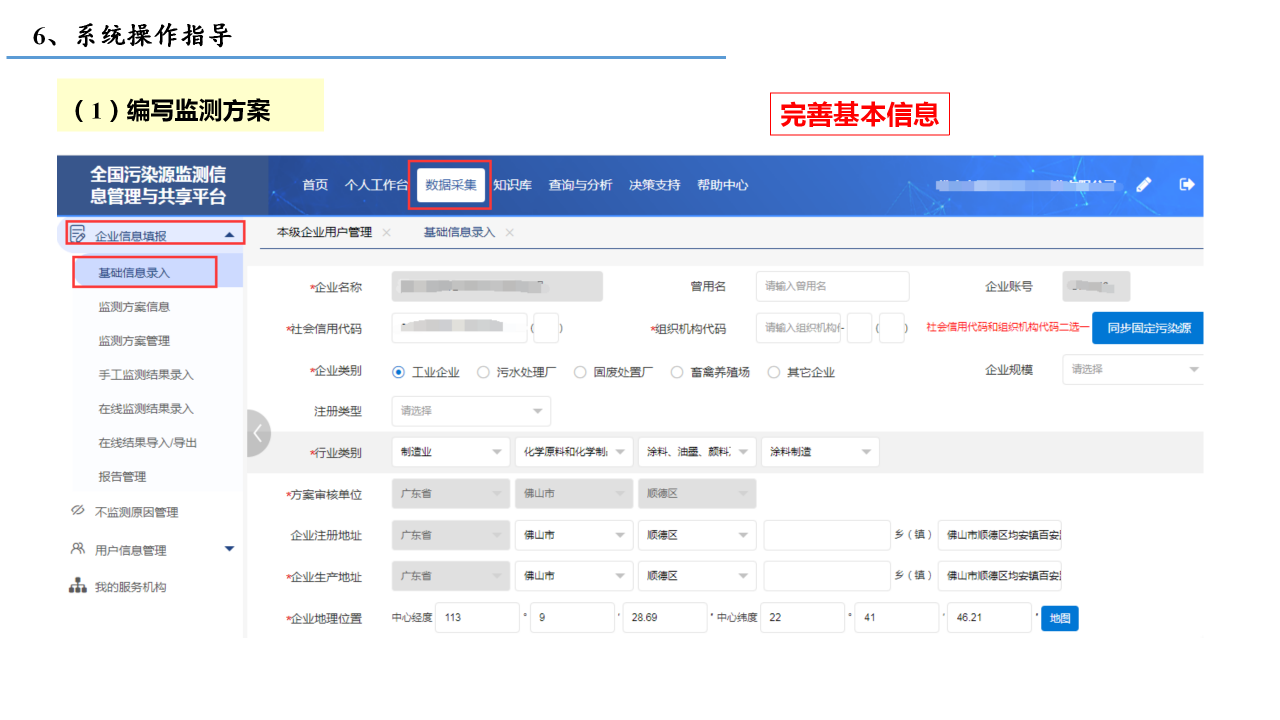Click the 同步固定污染源 button
The width and height of the screenshot is (1280, 720).
[x=1148, y=327]
